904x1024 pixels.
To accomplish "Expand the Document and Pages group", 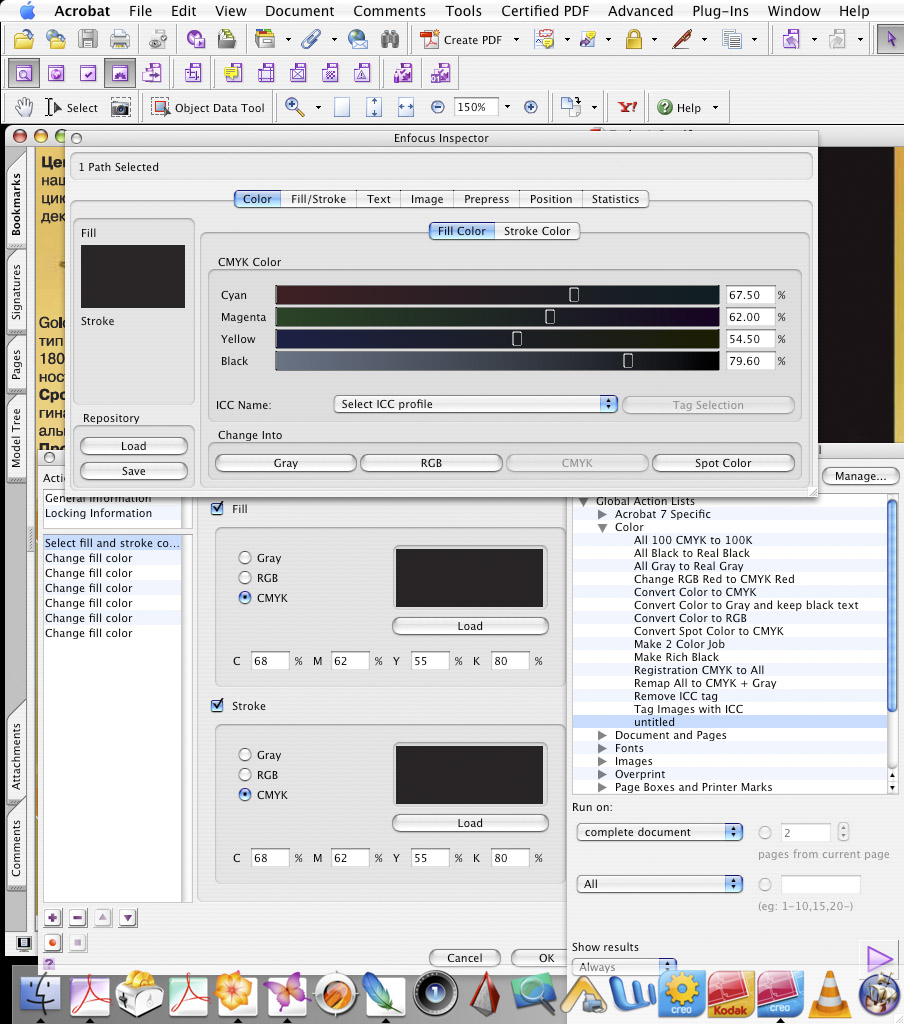I will pyautogui.click(x=602, y=735).
